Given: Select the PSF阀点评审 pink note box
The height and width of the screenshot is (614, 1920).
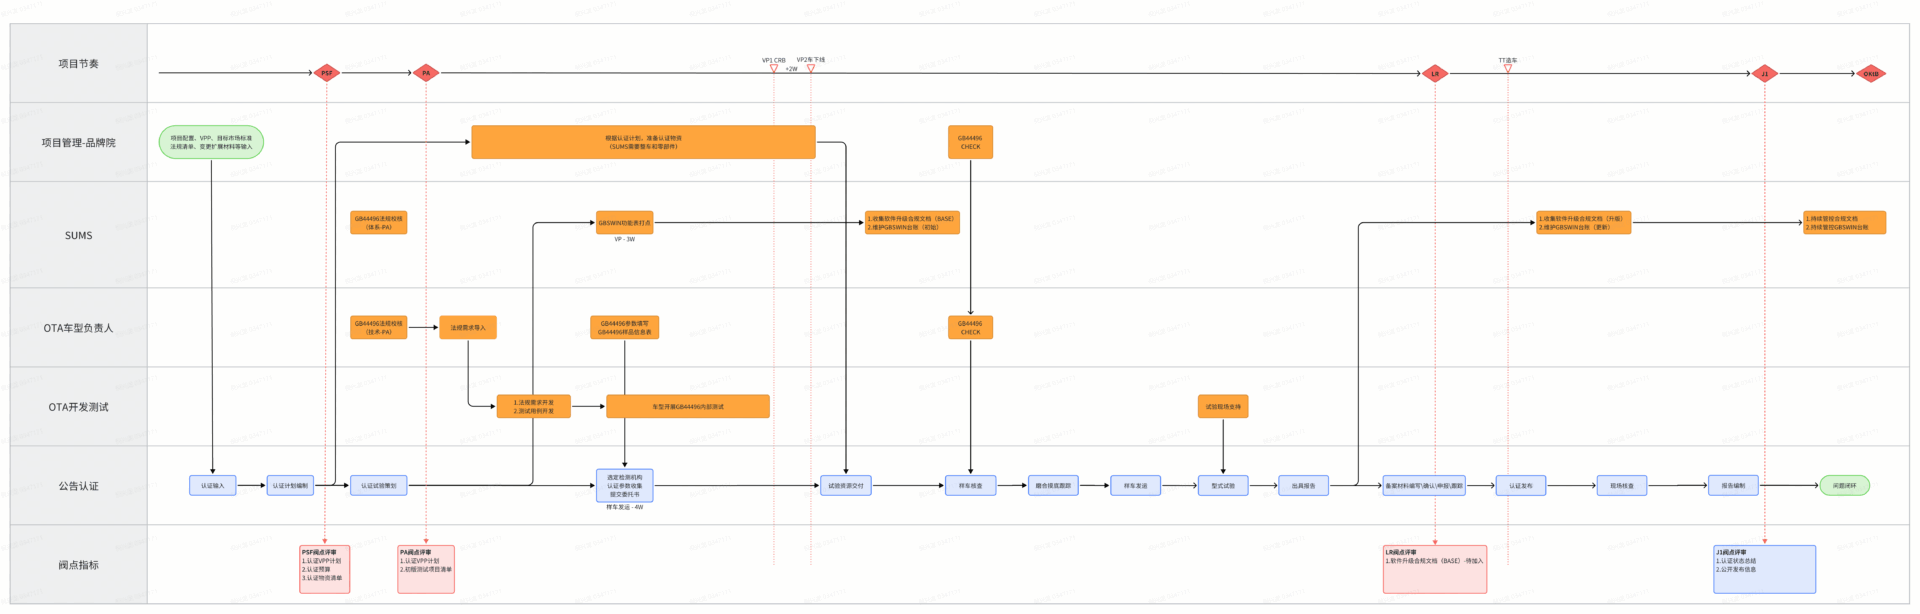Looking at the screenshot, I should pyautogui.click(x=325, y=569).
